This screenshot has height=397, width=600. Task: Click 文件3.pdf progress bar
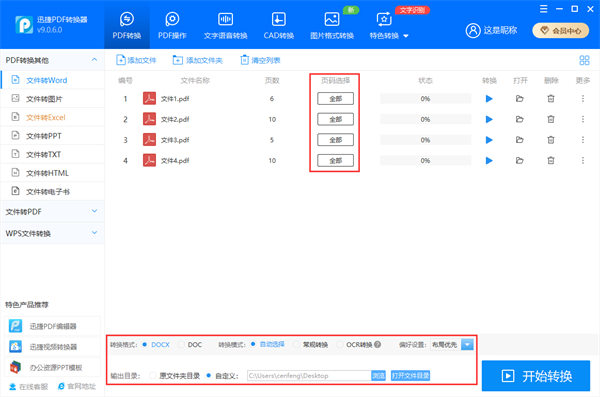(426, 140)
